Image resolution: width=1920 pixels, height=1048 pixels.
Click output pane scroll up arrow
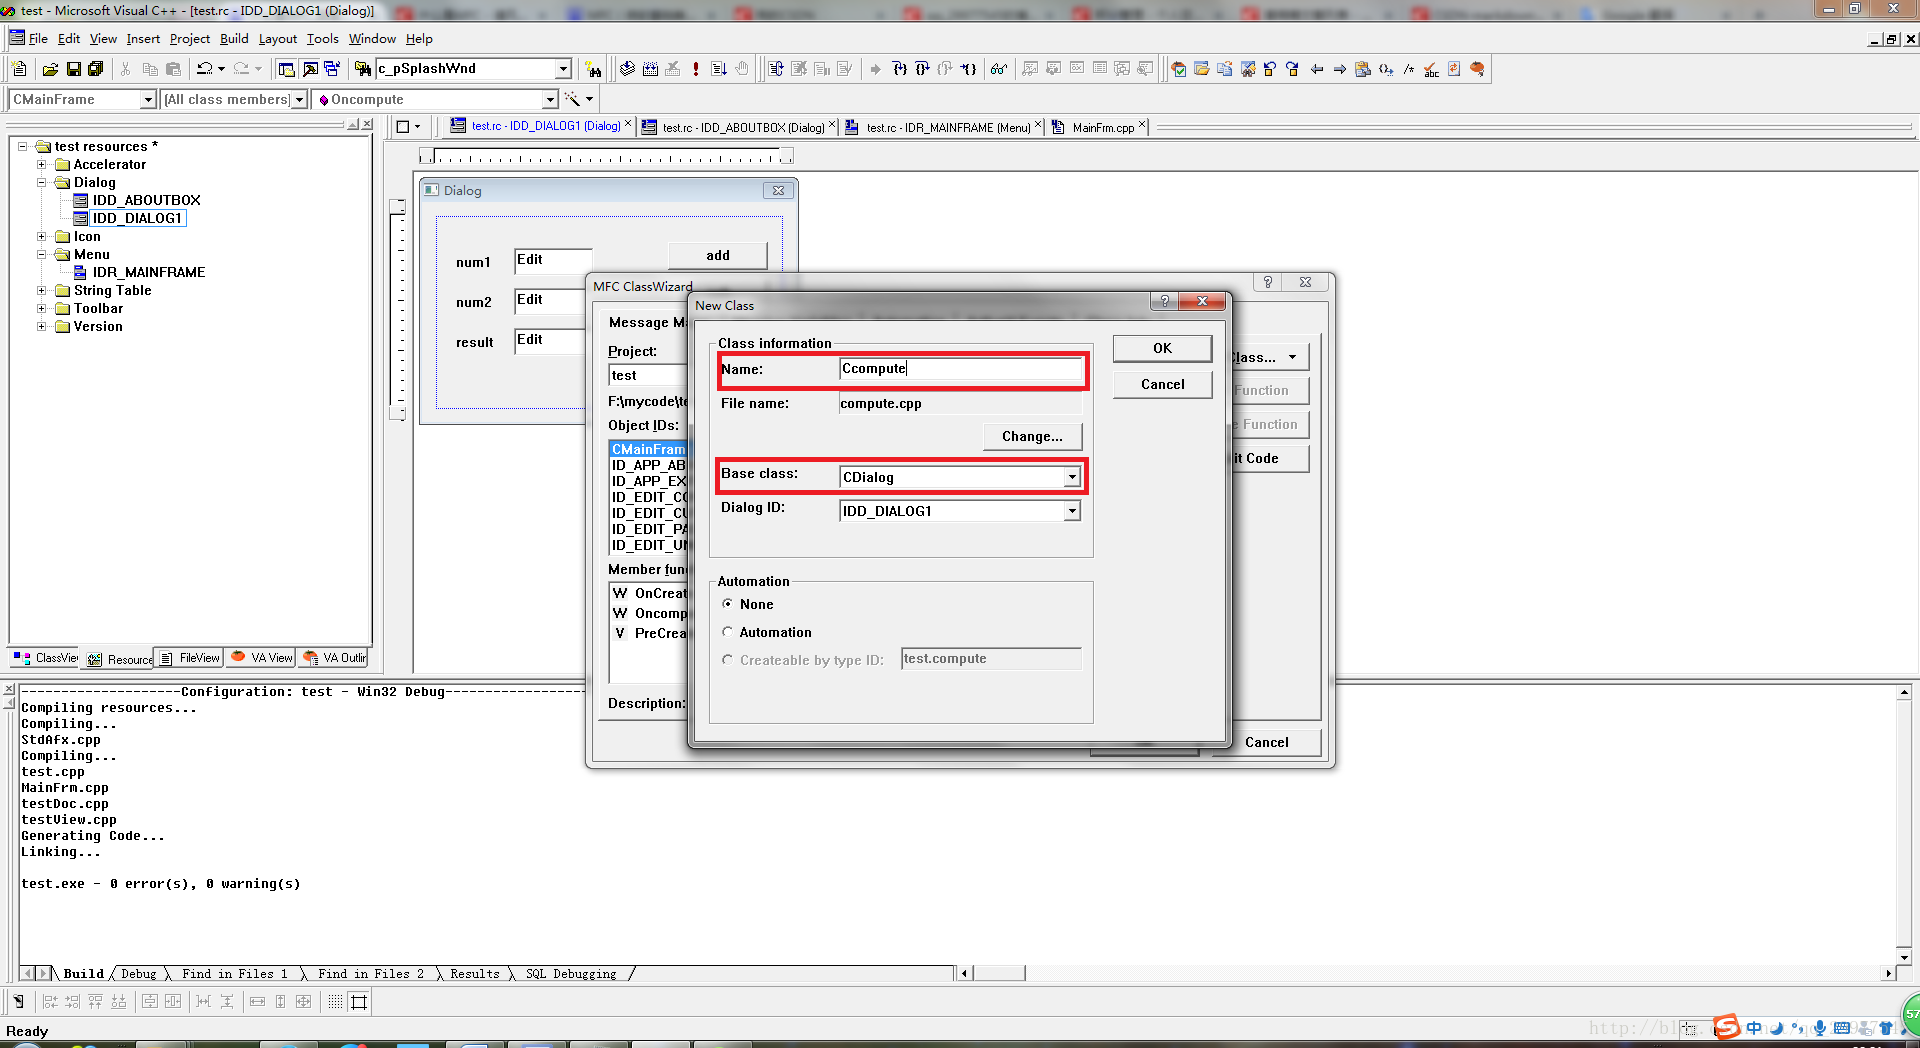click(1904, 692)
